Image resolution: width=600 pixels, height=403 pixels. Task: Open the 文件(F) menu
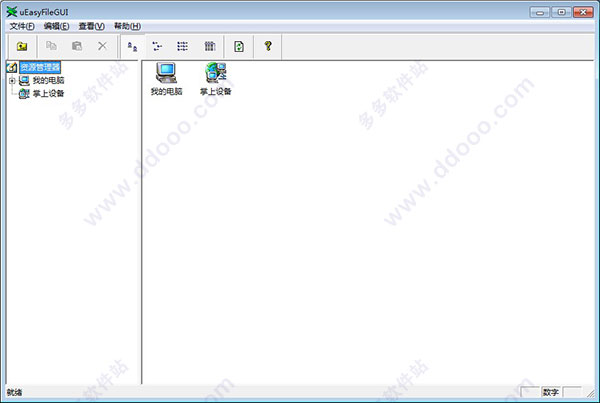[22, 26]
